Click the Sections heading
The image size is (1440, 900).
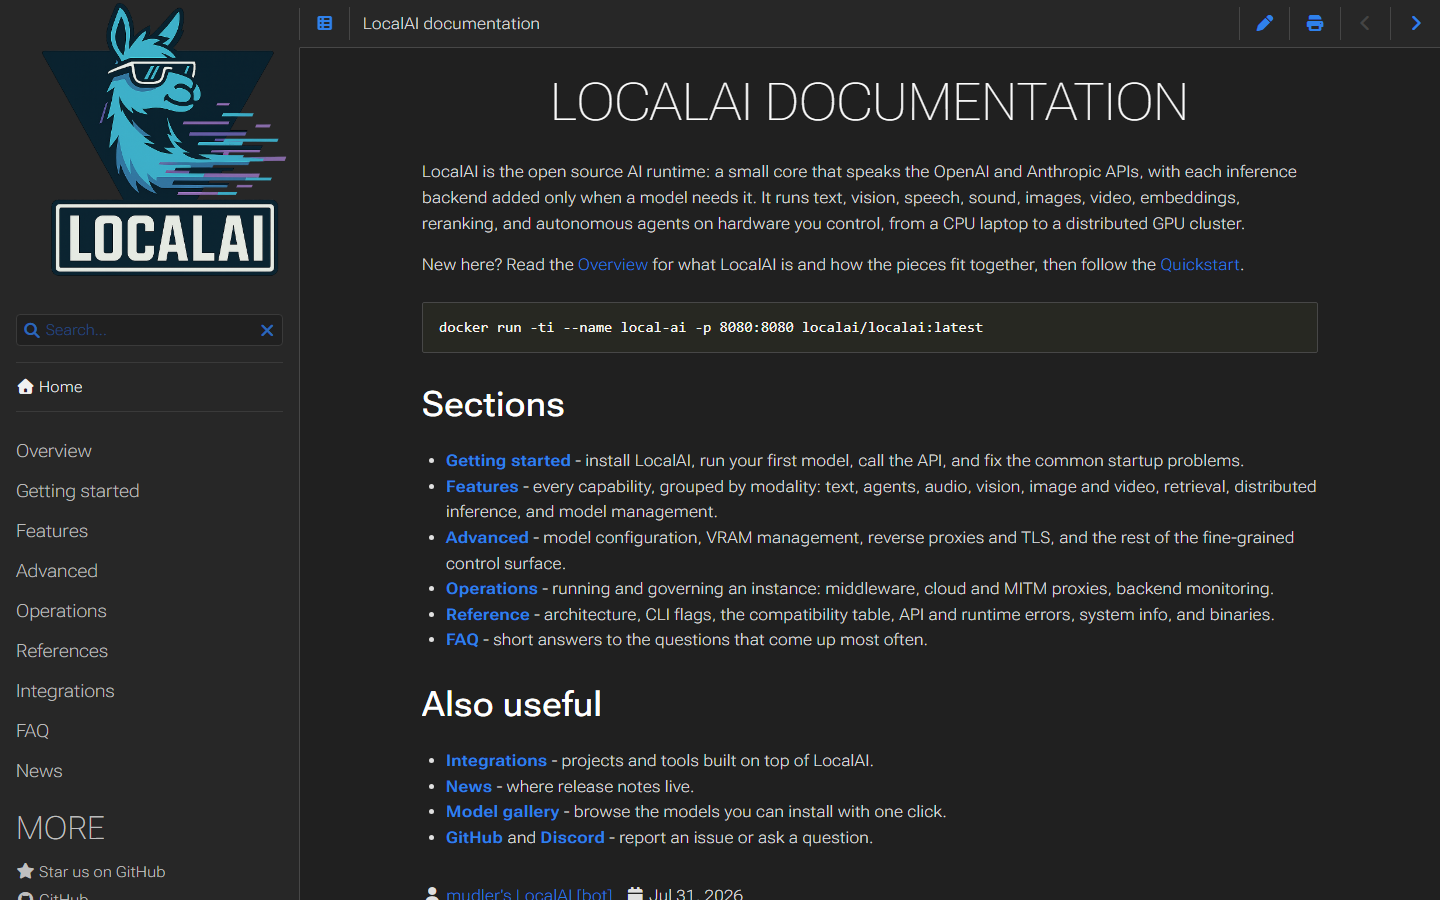(x=493, y=404)
